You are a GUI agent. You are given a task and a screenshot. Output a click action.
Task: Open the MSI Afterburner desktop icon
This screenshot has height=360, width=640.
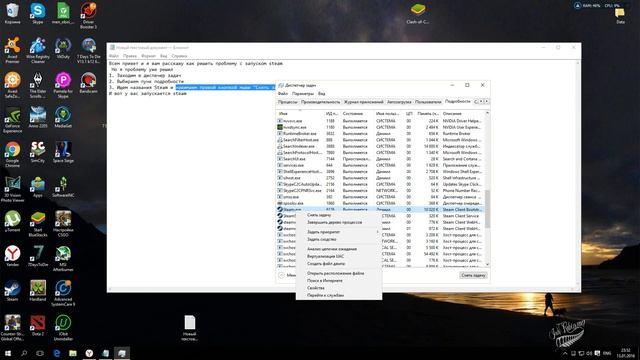[x=63, y=259]
